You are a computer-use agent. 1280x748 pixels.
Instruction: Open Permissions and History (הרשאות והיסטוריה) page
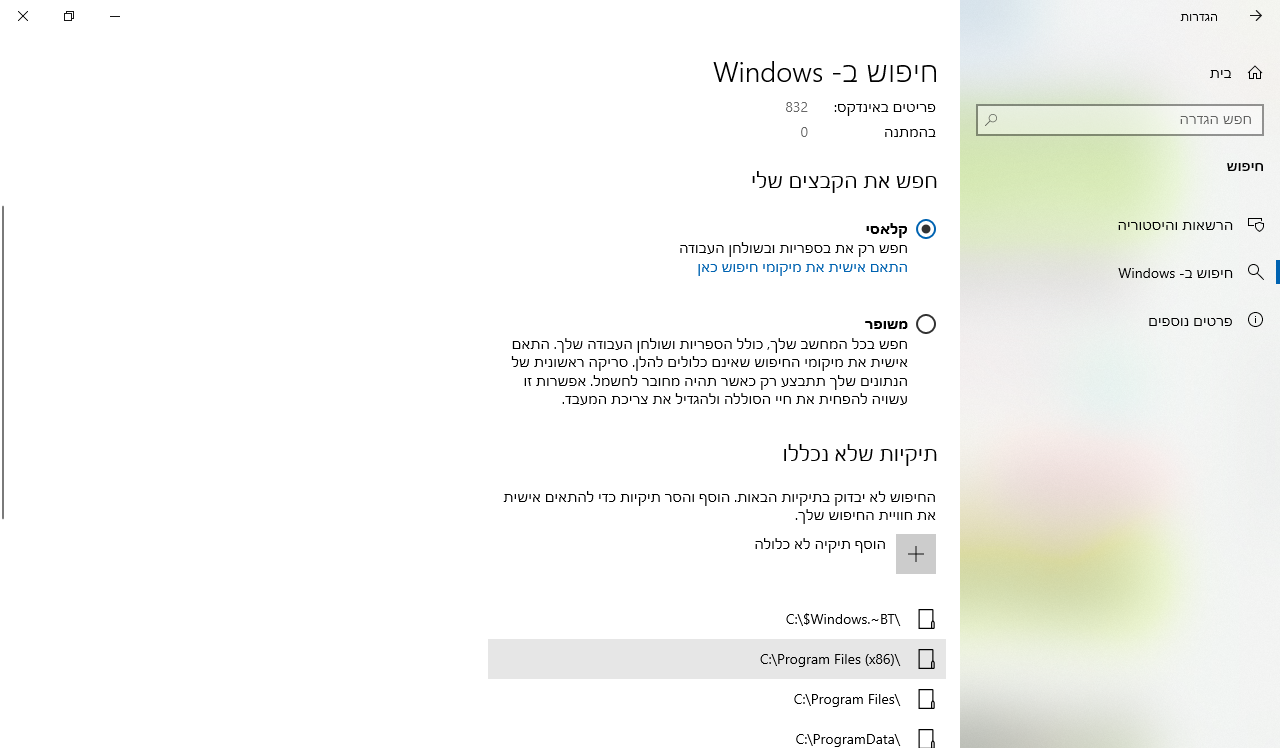pyautogui.click(x=1175, y=225)
